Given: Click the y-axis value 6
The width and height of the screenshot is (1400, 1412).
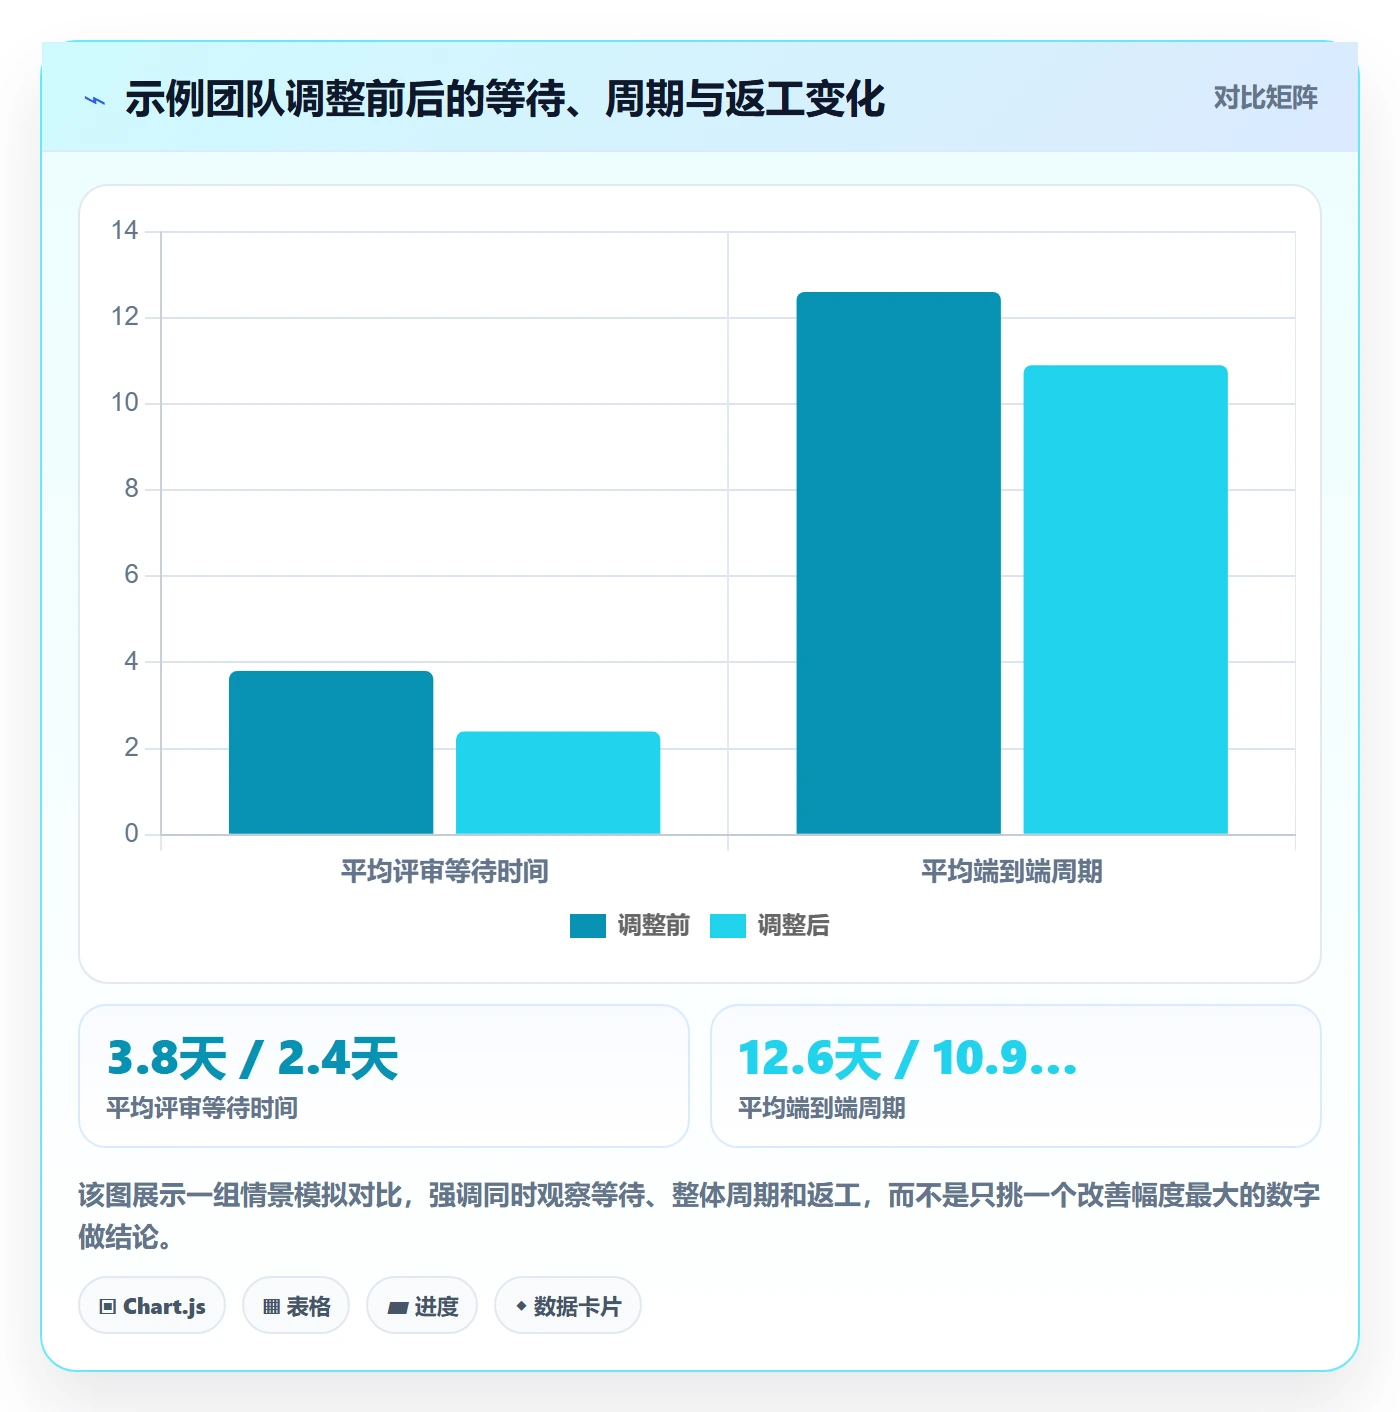Looking at the screenshot, I should coord(131,575).
